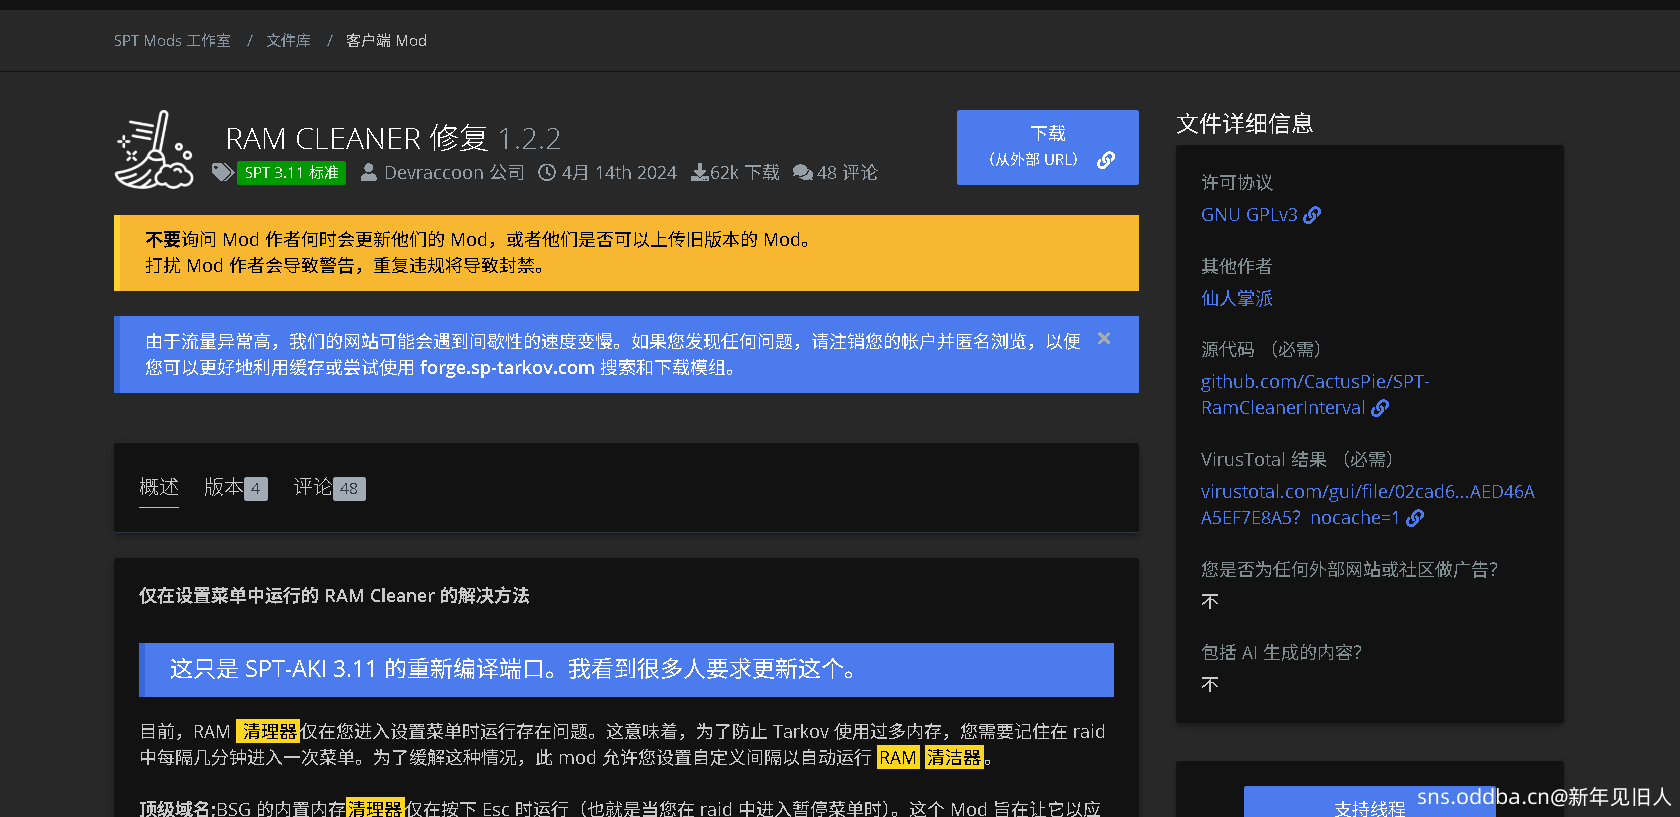Open the SPT Mods 工作室 breadcrumb
The image size is (1680, 817).
point(172,40)
